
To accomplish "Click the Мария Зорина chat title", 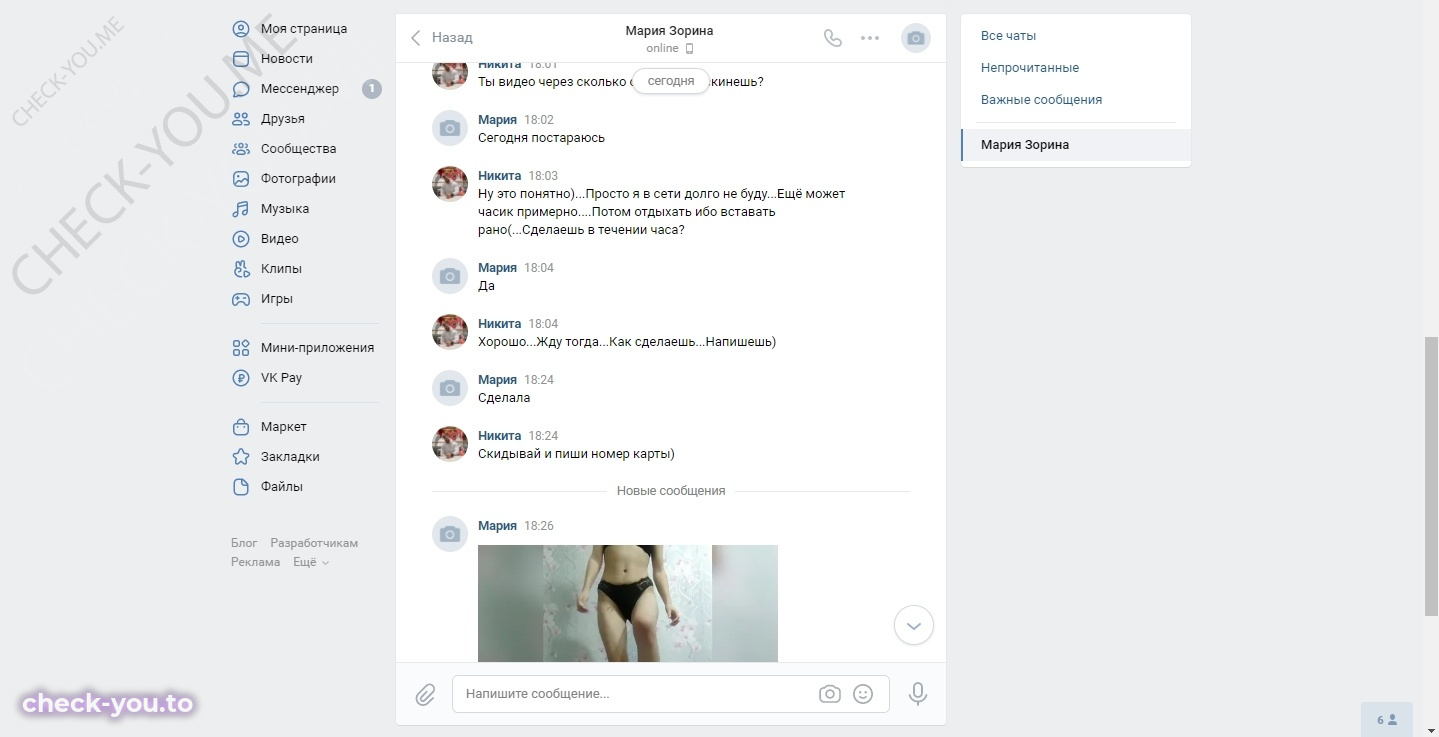I will (x=669, y=30).
